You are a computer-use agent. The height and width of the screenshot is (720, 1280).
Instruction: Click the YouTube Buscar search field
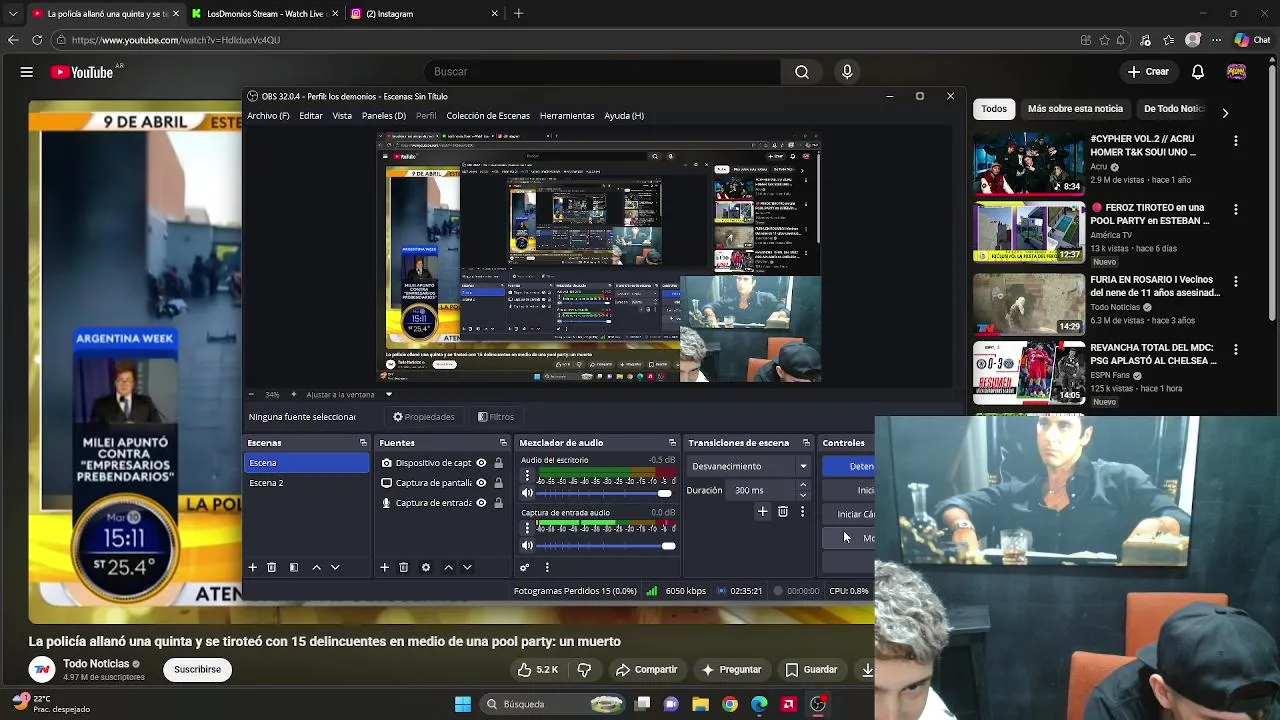click(603, 72)
